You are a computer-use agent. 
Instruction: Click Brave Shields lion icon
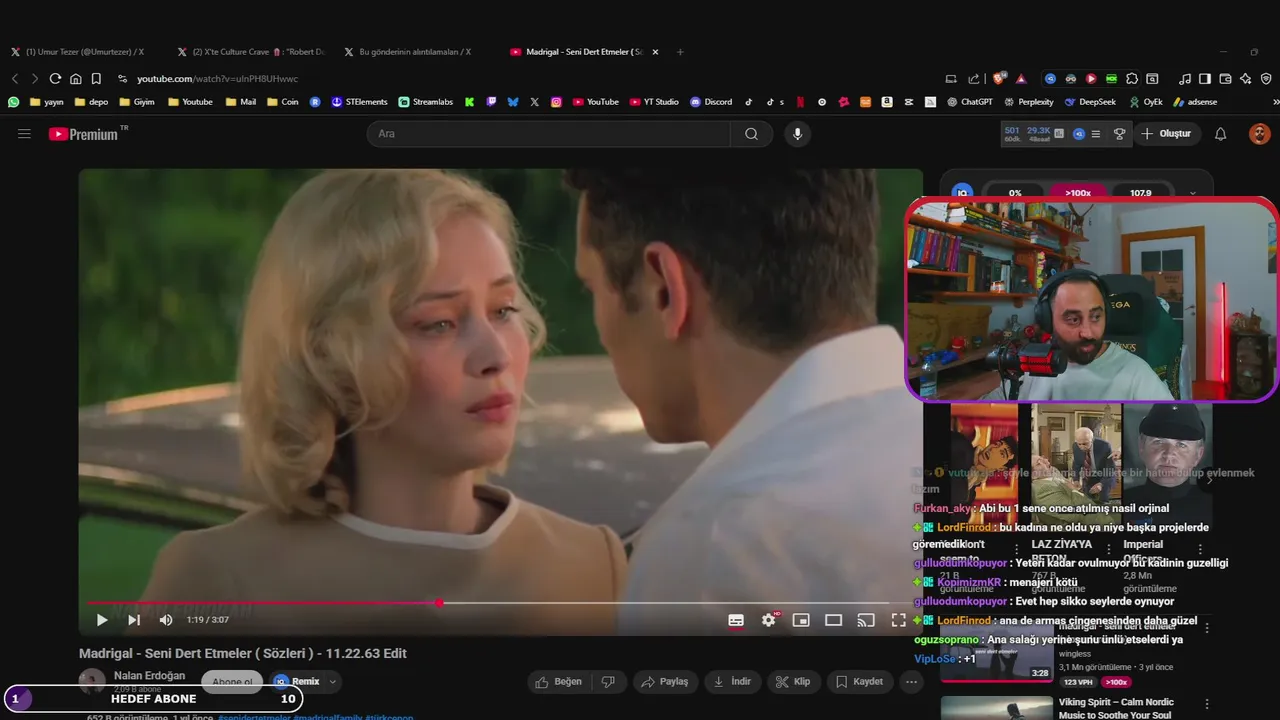(1000, 78)
